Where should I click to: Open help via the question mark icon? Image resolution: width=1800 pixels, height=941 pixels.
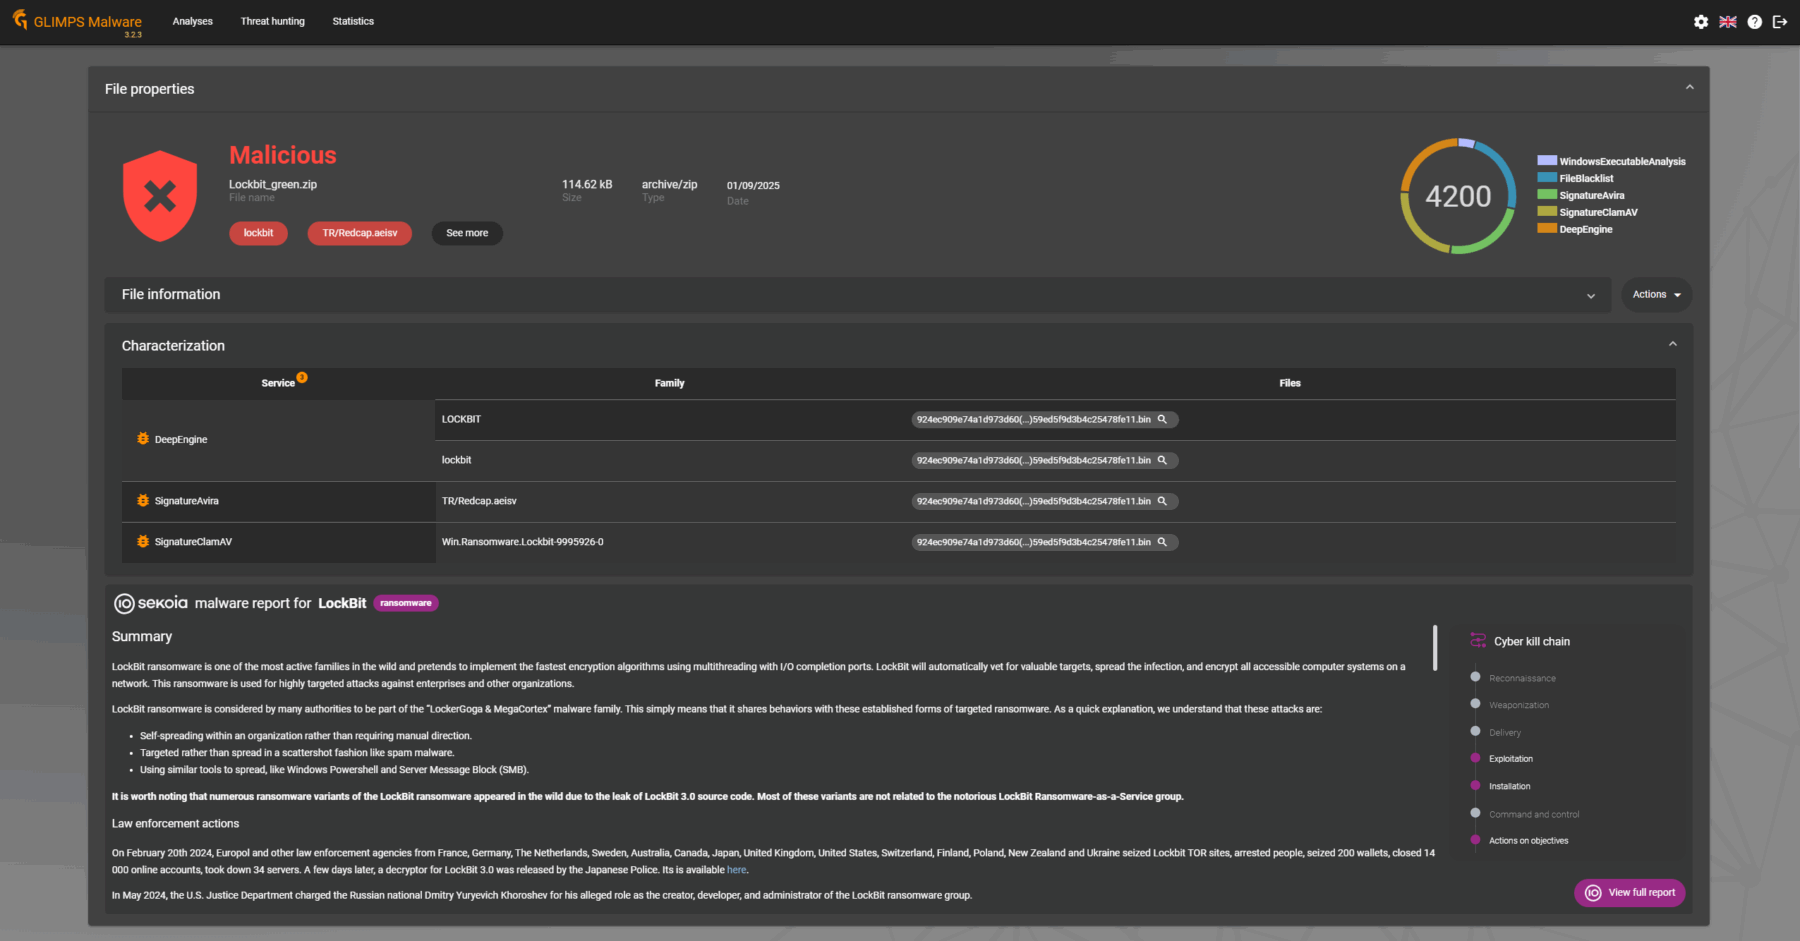[1754, 21]
